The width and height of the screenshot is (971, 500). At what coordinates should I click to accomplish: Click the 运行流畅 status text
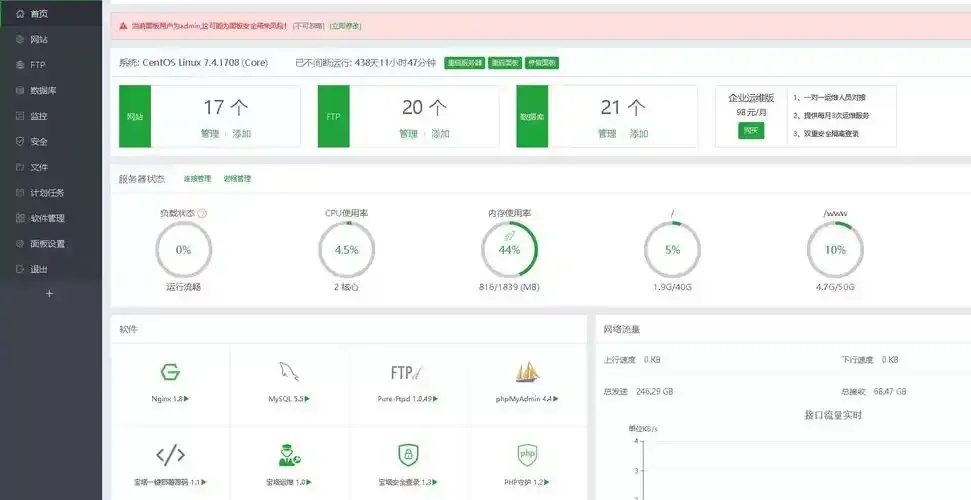click(183, 287)
